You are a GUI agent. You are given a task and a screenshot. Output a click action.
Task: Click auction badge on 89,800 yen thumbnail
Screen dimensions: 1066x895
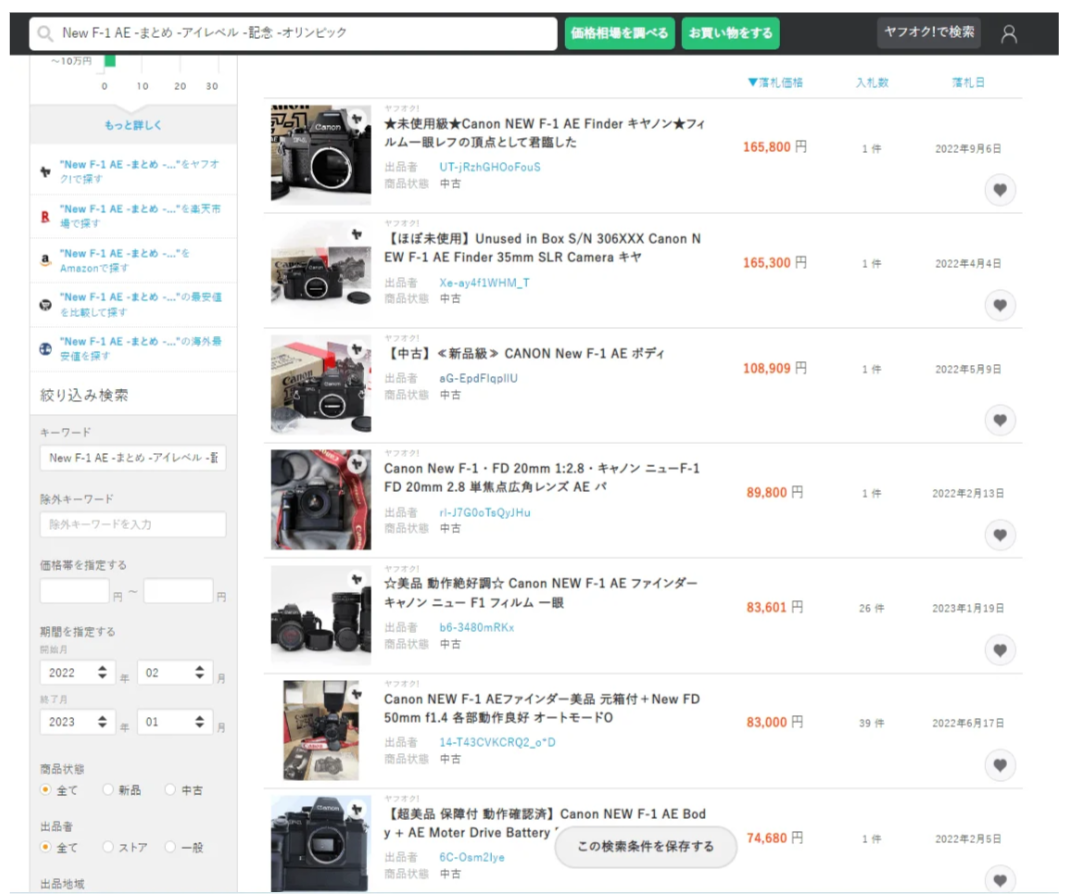coord(357,464)
